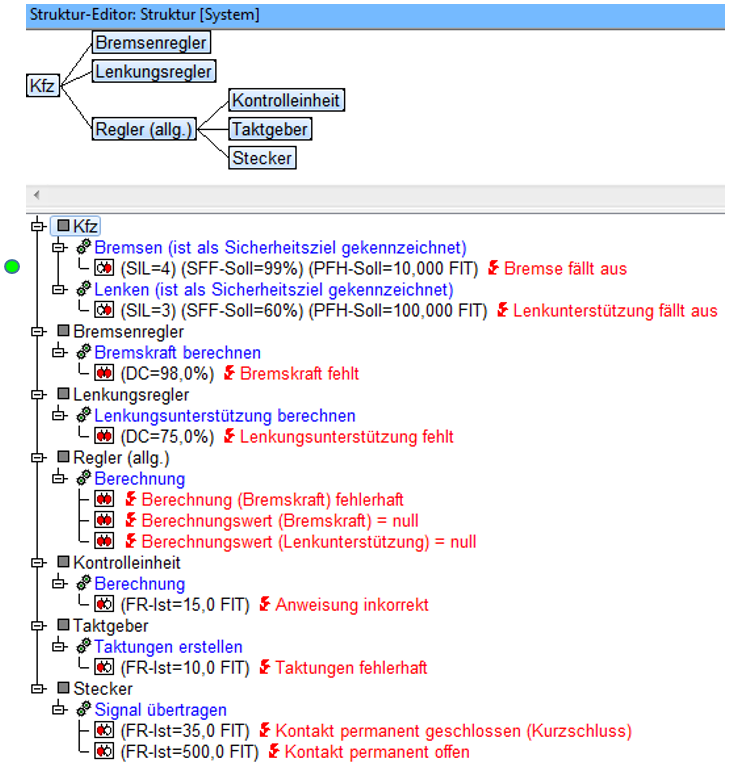
Task: Collapse the Kfz root tree node
Action: pyautogui.click(x=37, y=226)
